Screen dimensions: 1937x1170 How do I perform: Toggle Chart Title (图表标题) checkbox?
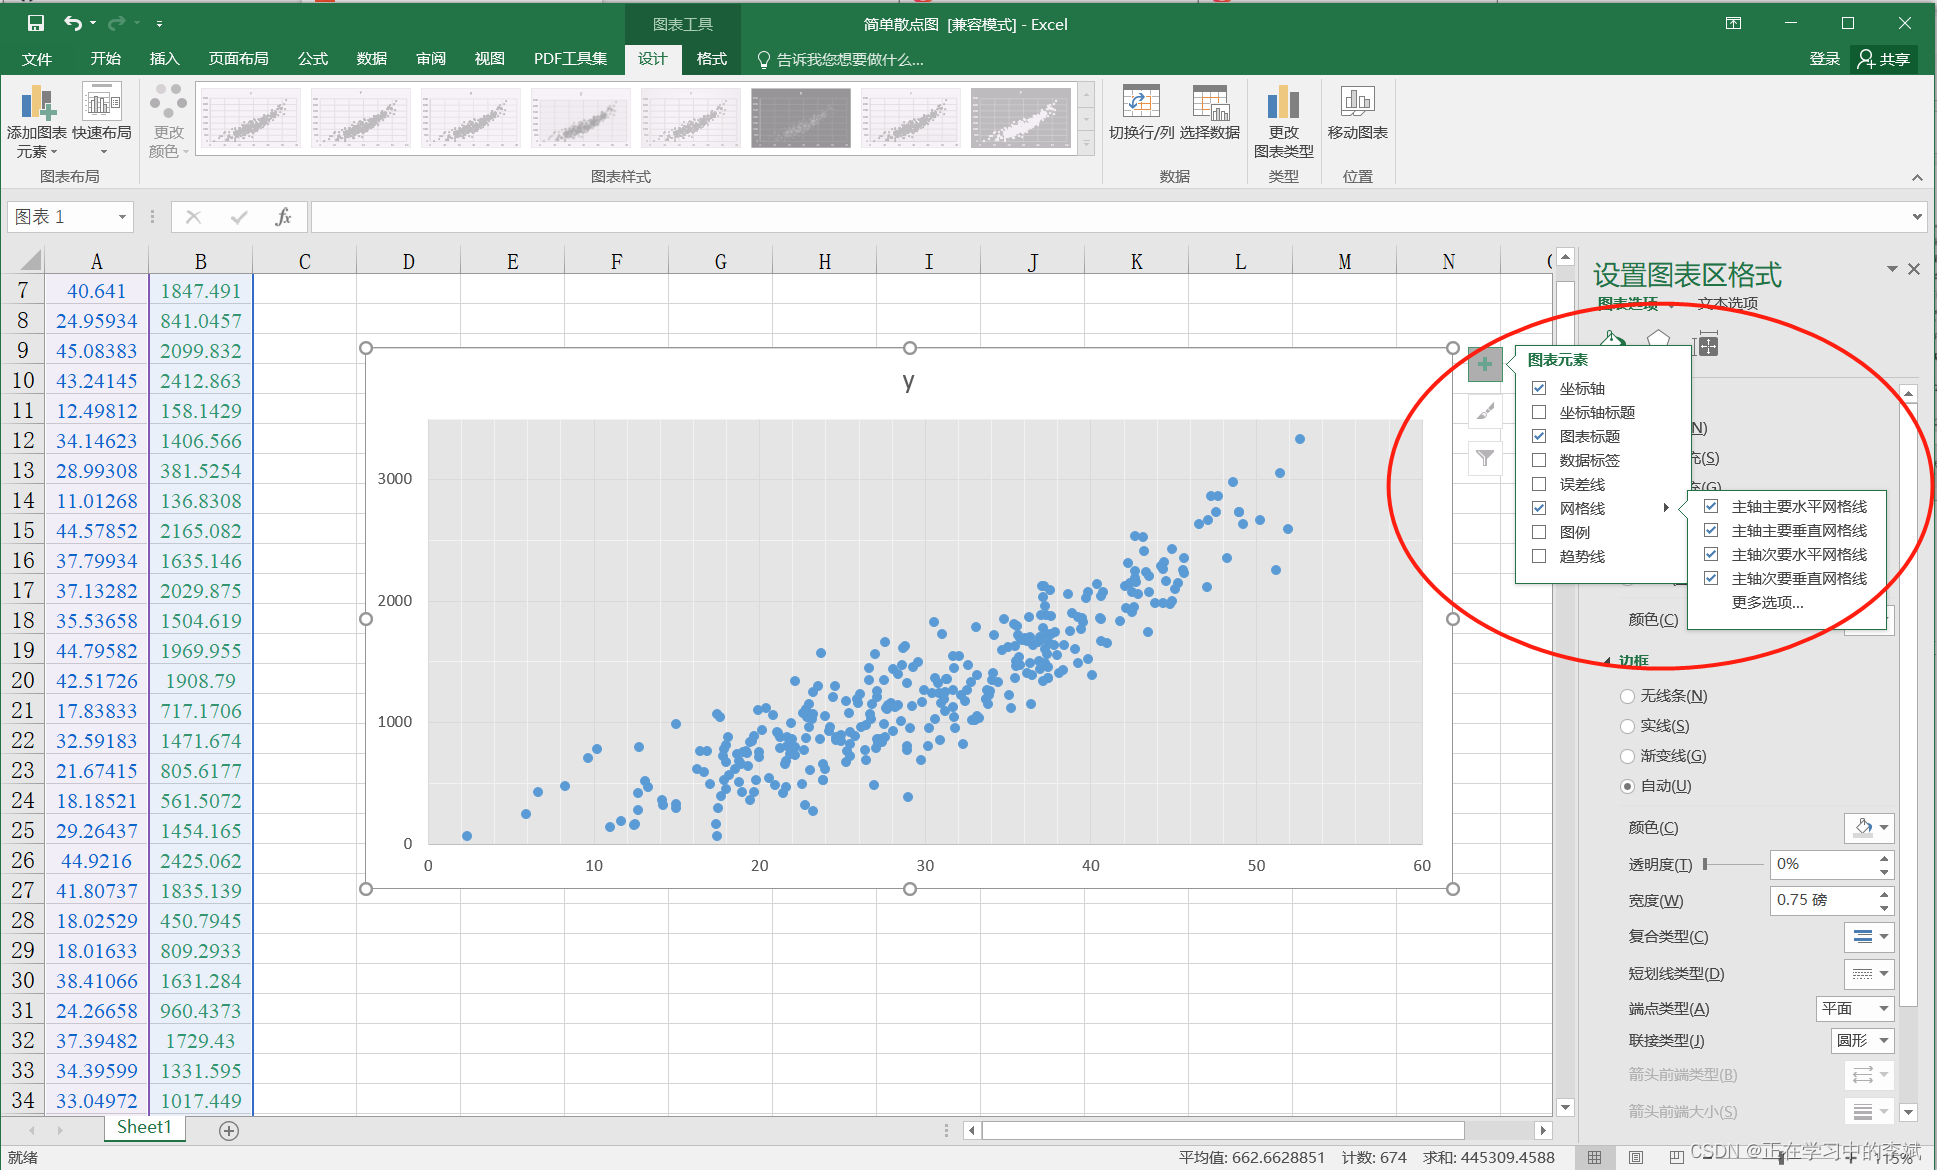(x=1539, y=436)
